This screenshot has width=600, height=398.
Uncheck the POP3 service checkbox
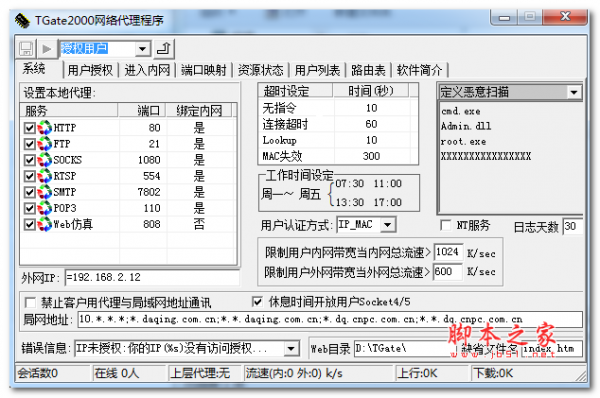tap(29, 208)
